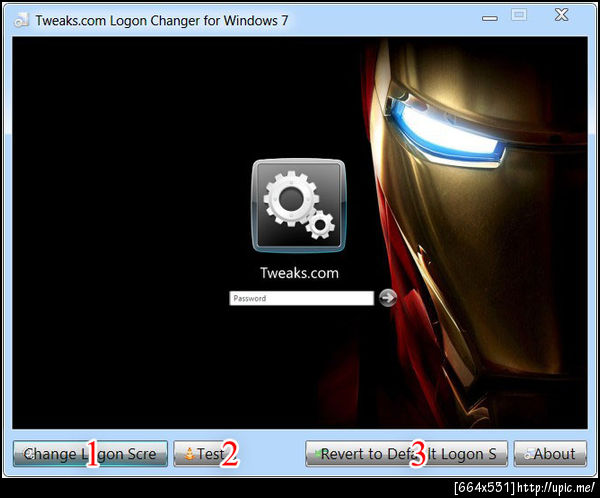The height and width of the screenshot is (498, 600).
Task: Click Revert to Default Logon Screen
Action: point(406,454)
